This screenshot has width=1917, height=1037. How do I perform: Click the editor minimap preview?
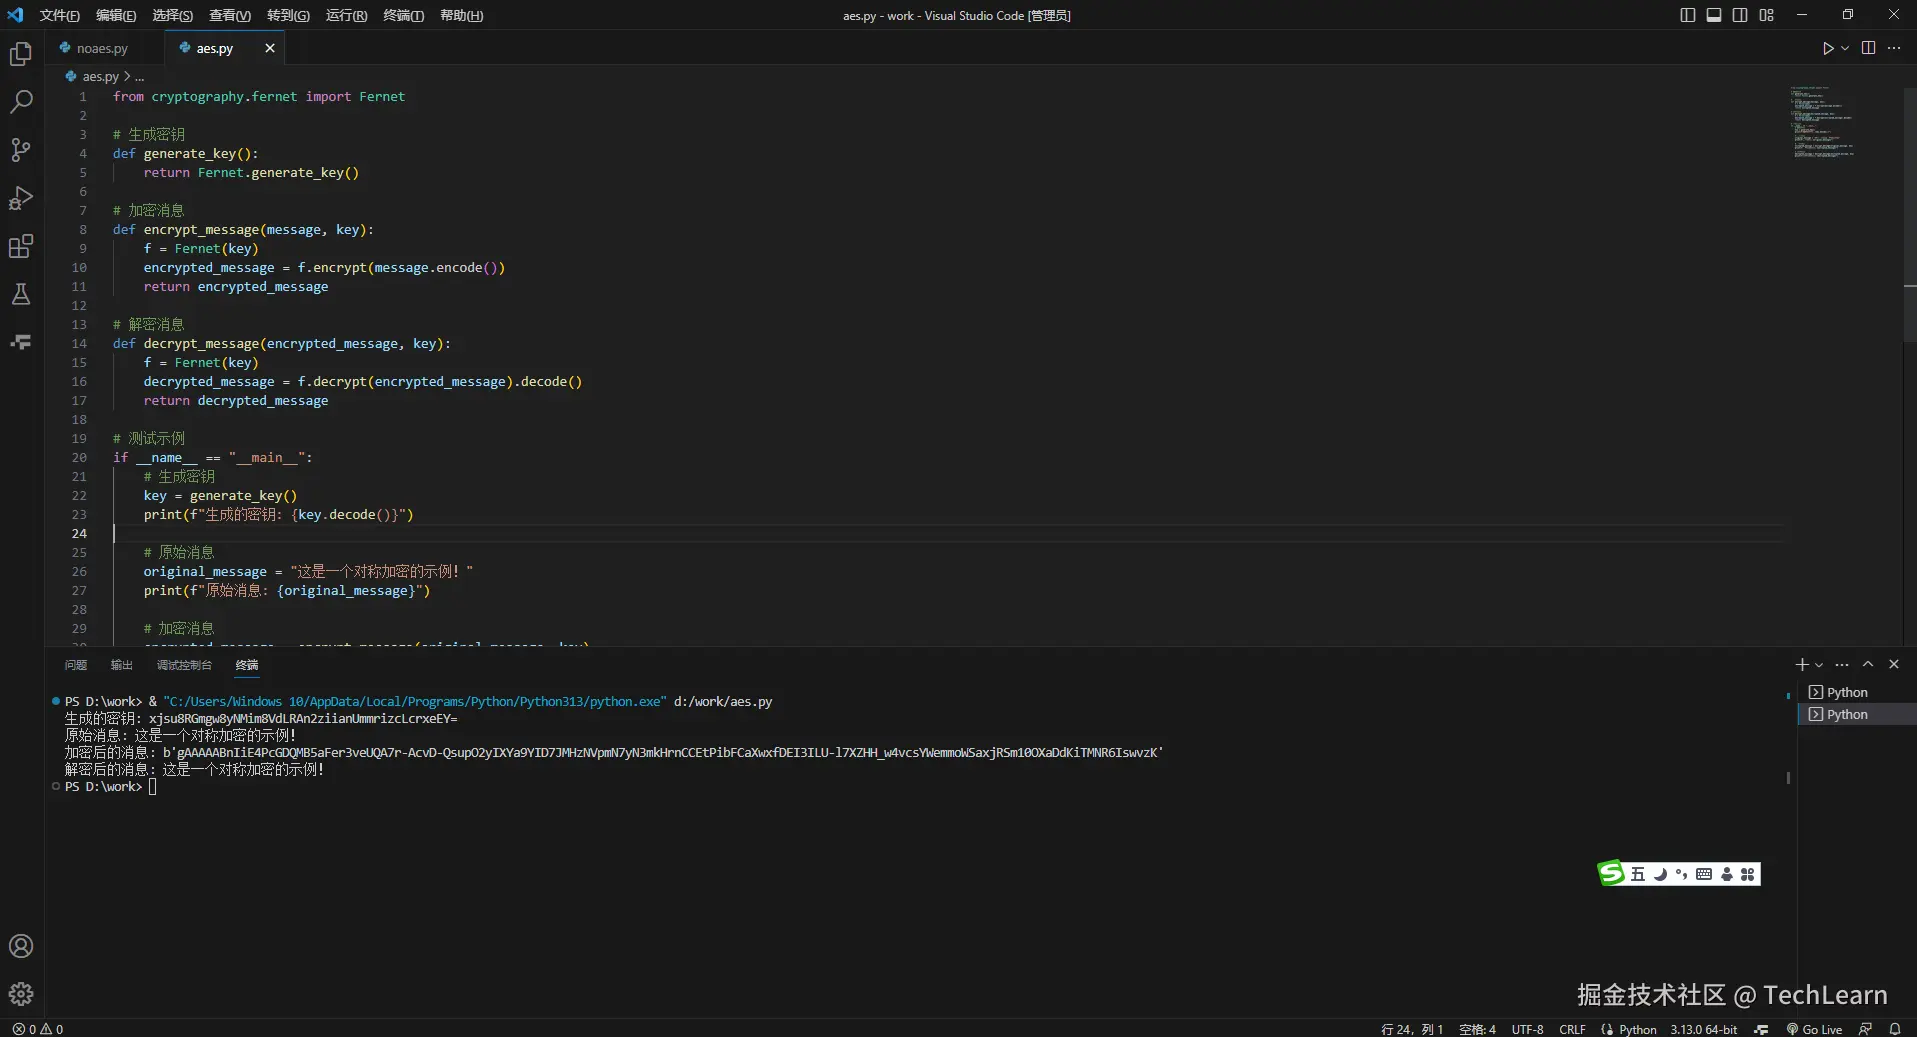click(1822, 122)
